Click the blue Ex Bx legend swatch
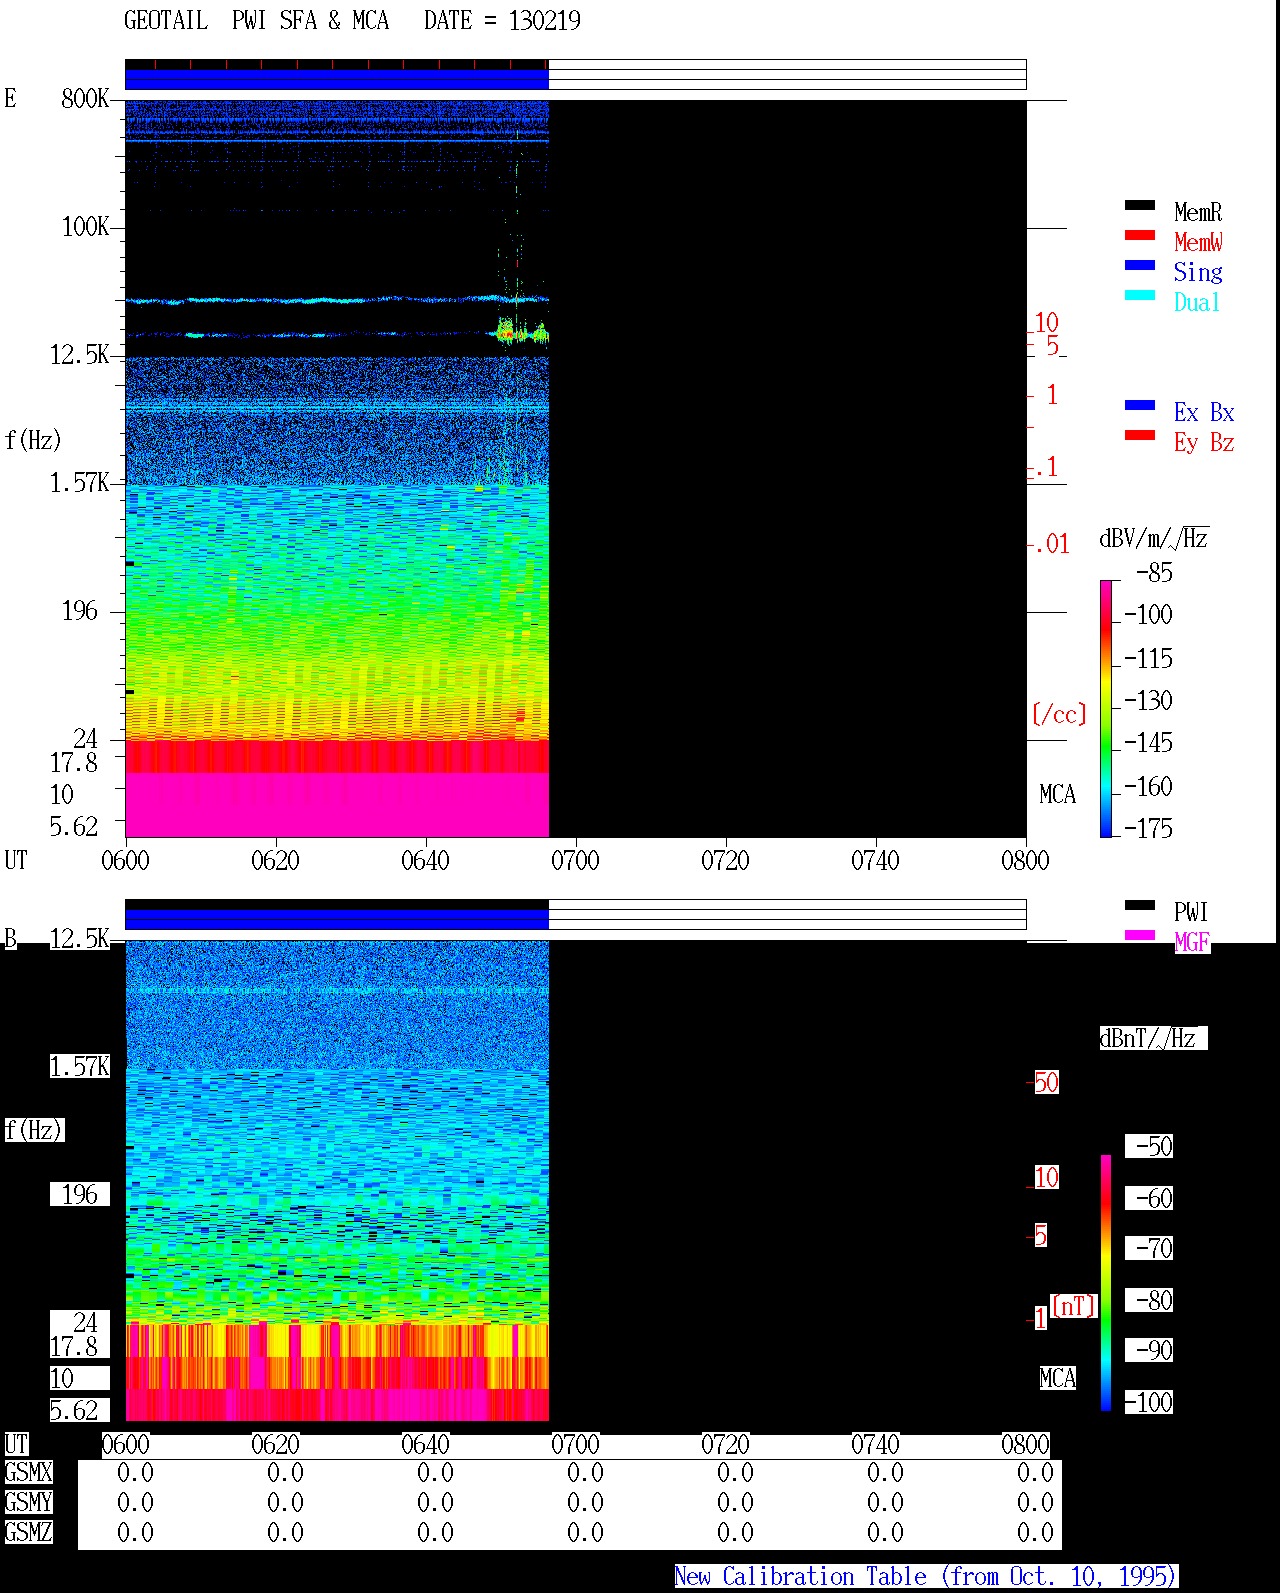 pos(1140,406)
